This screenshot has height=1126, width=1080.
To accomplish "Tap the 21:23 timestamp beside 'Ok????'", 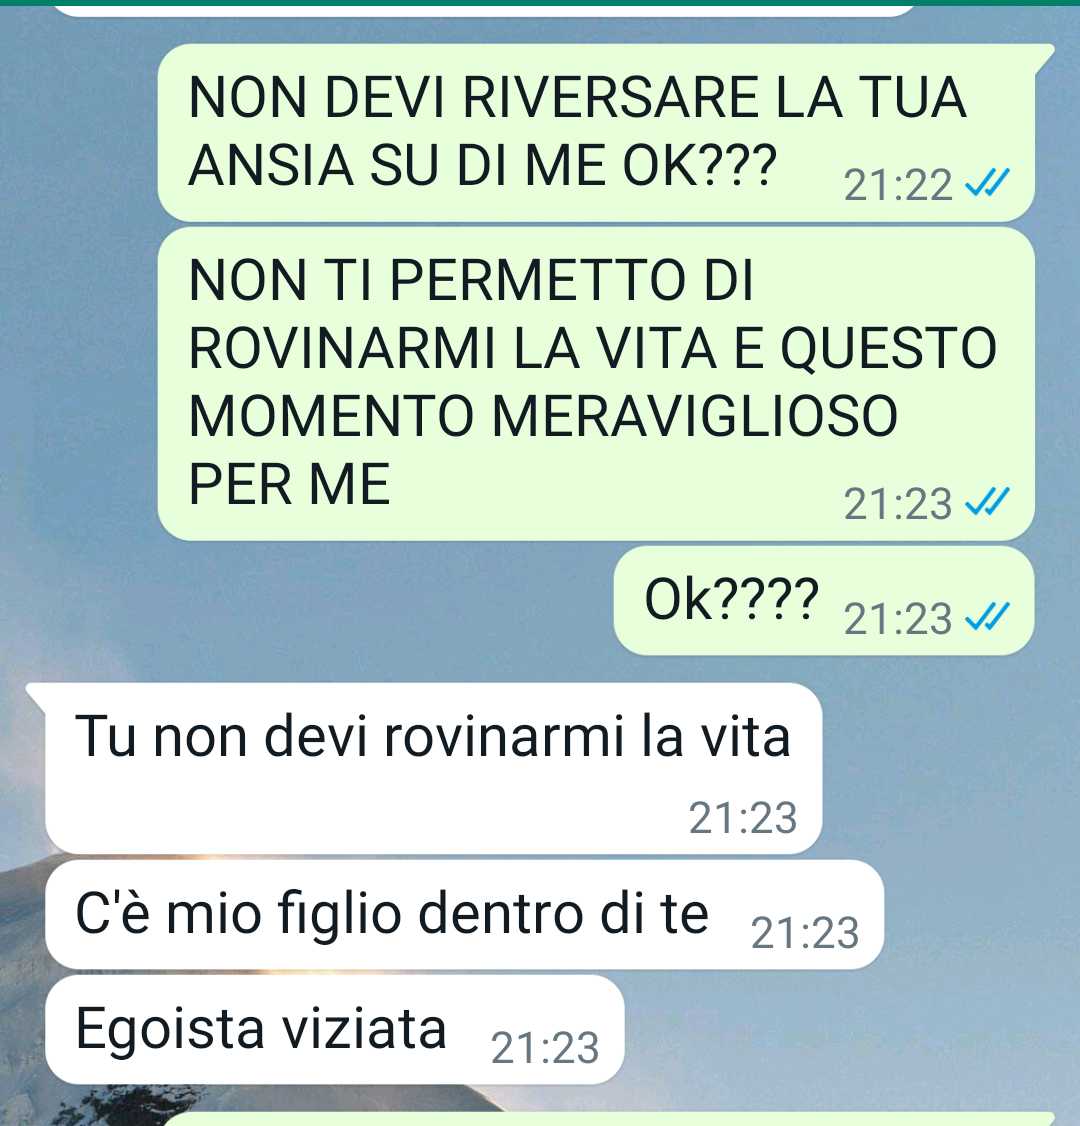I will pos(898,619).
